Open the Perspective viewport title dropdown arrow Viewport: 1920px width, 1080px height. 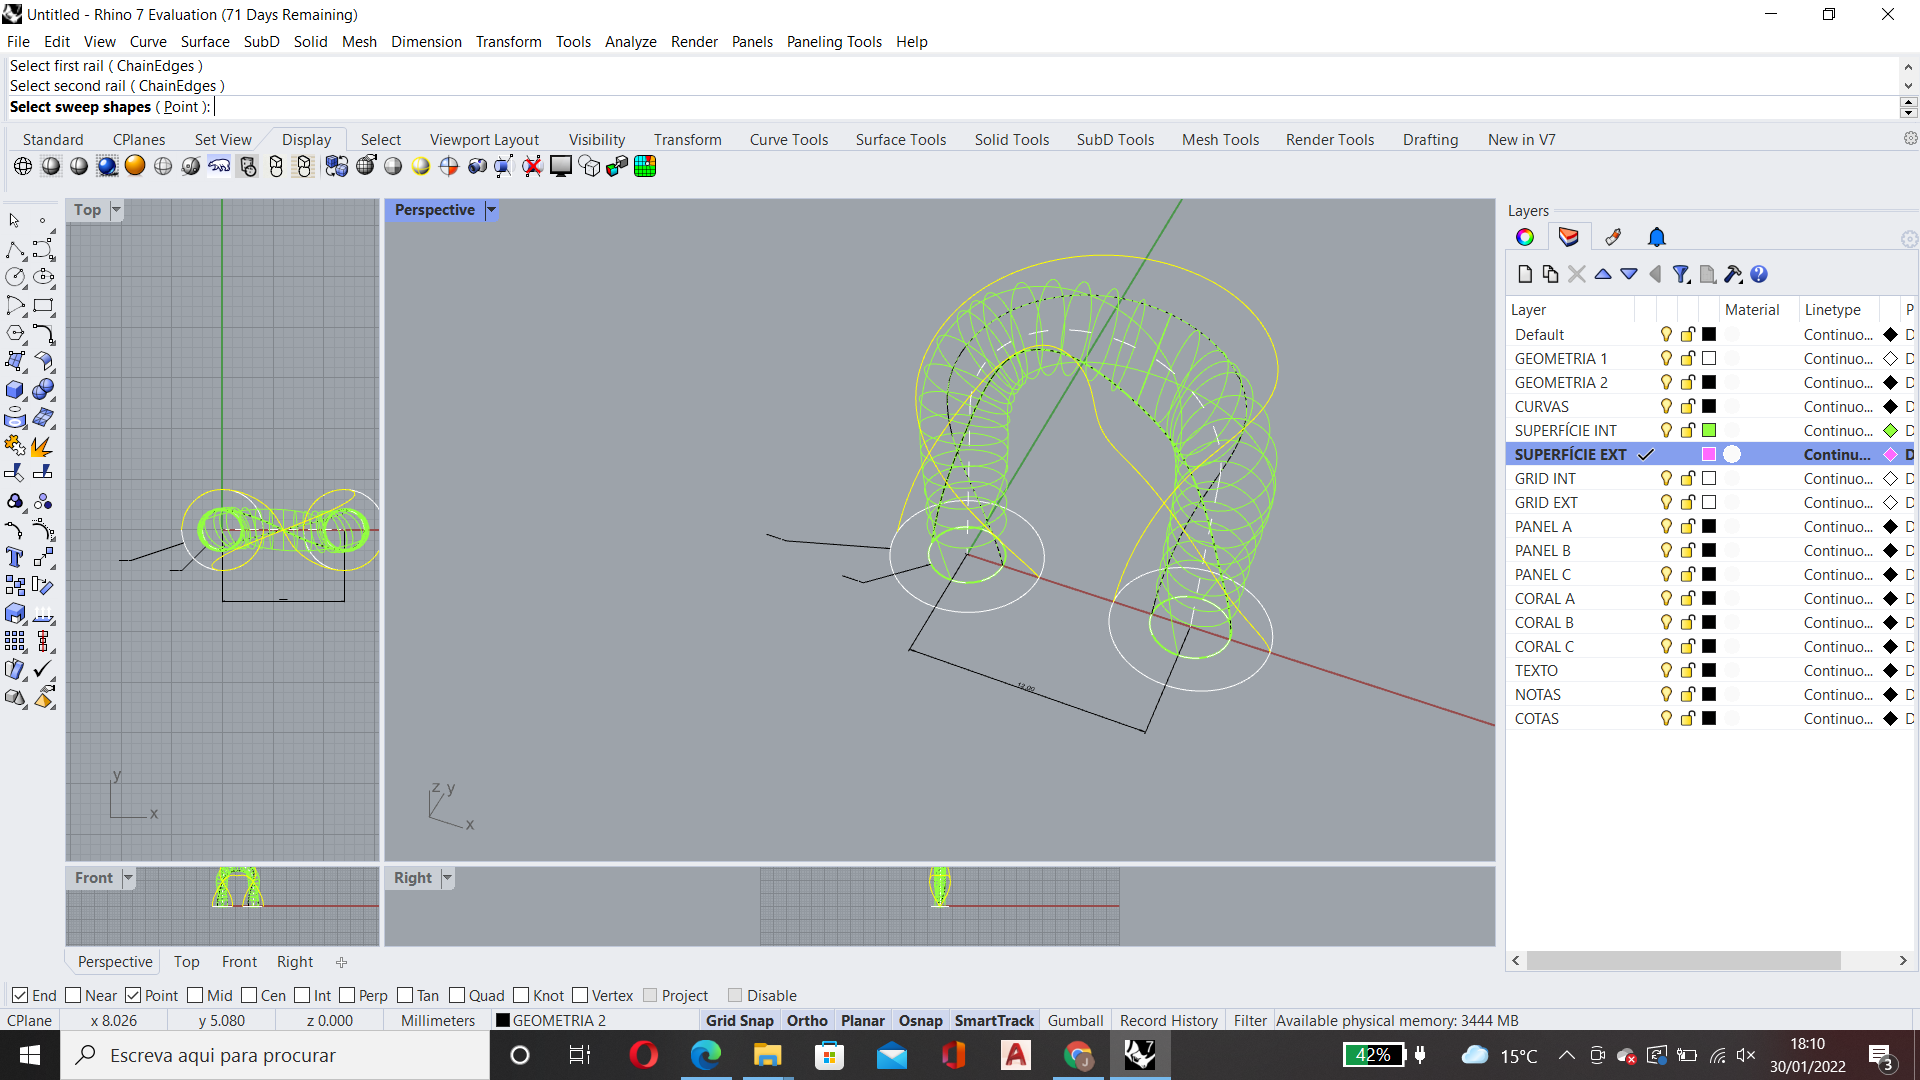tap(491, 210)
